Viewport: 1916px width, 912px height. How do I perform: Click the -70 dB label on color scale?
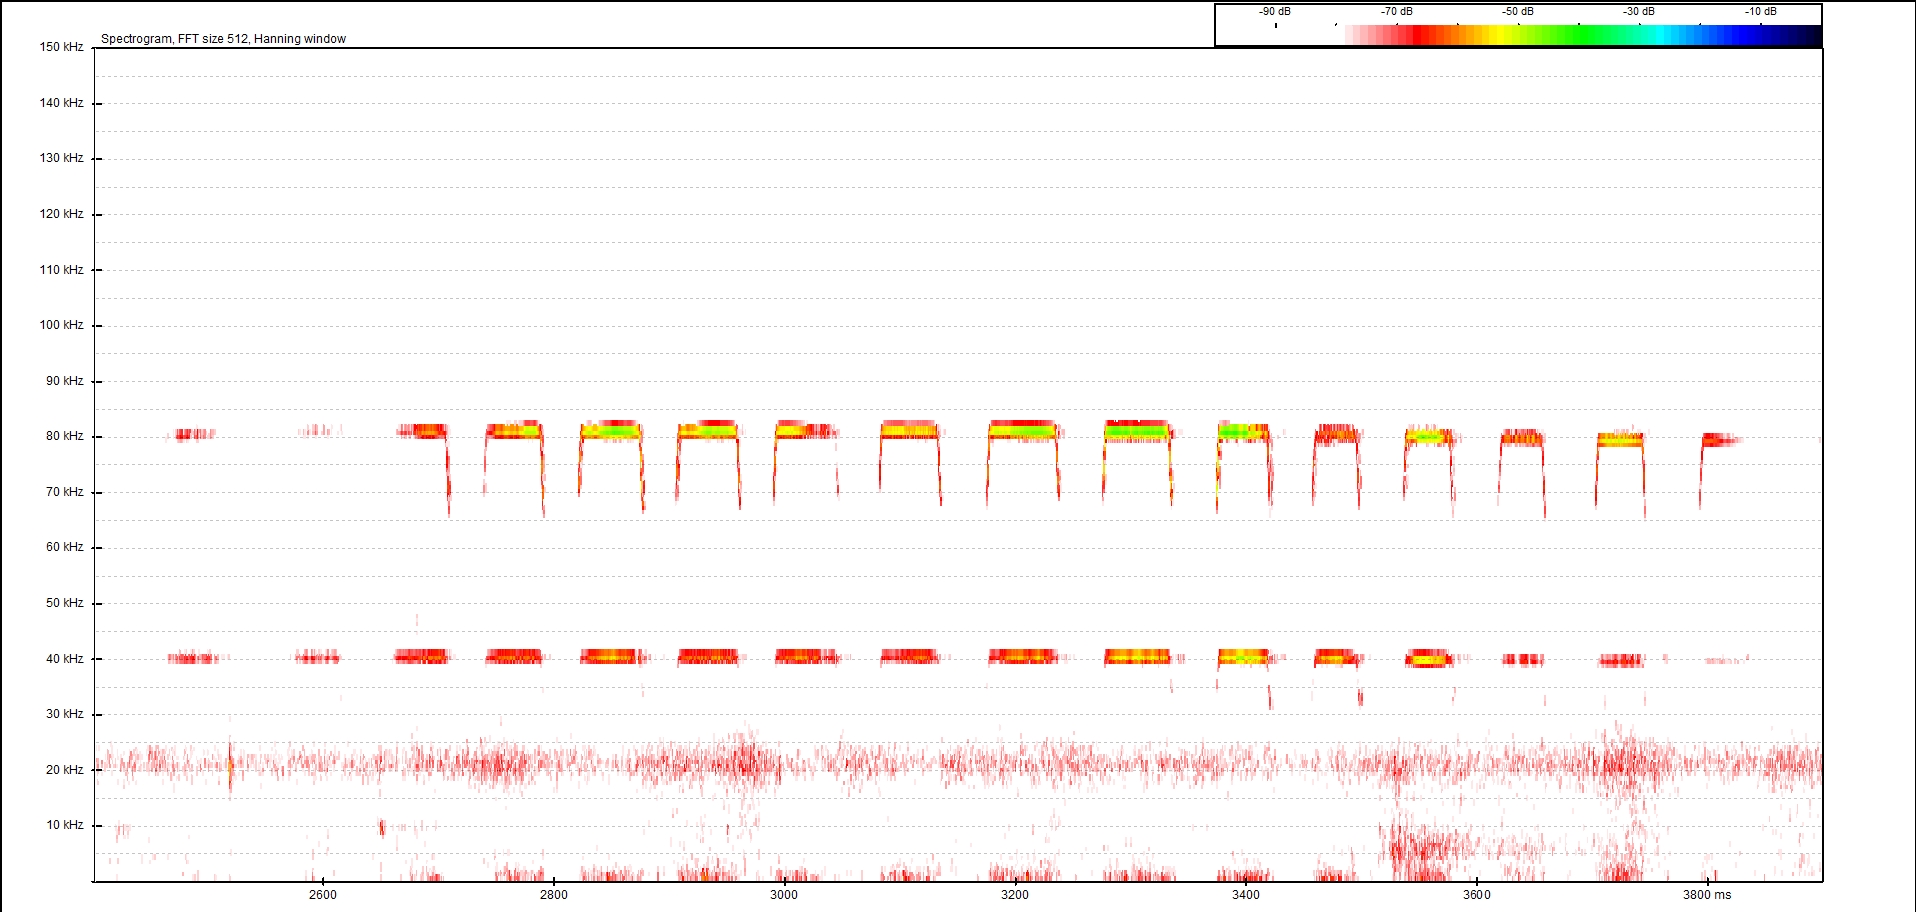1396,12
